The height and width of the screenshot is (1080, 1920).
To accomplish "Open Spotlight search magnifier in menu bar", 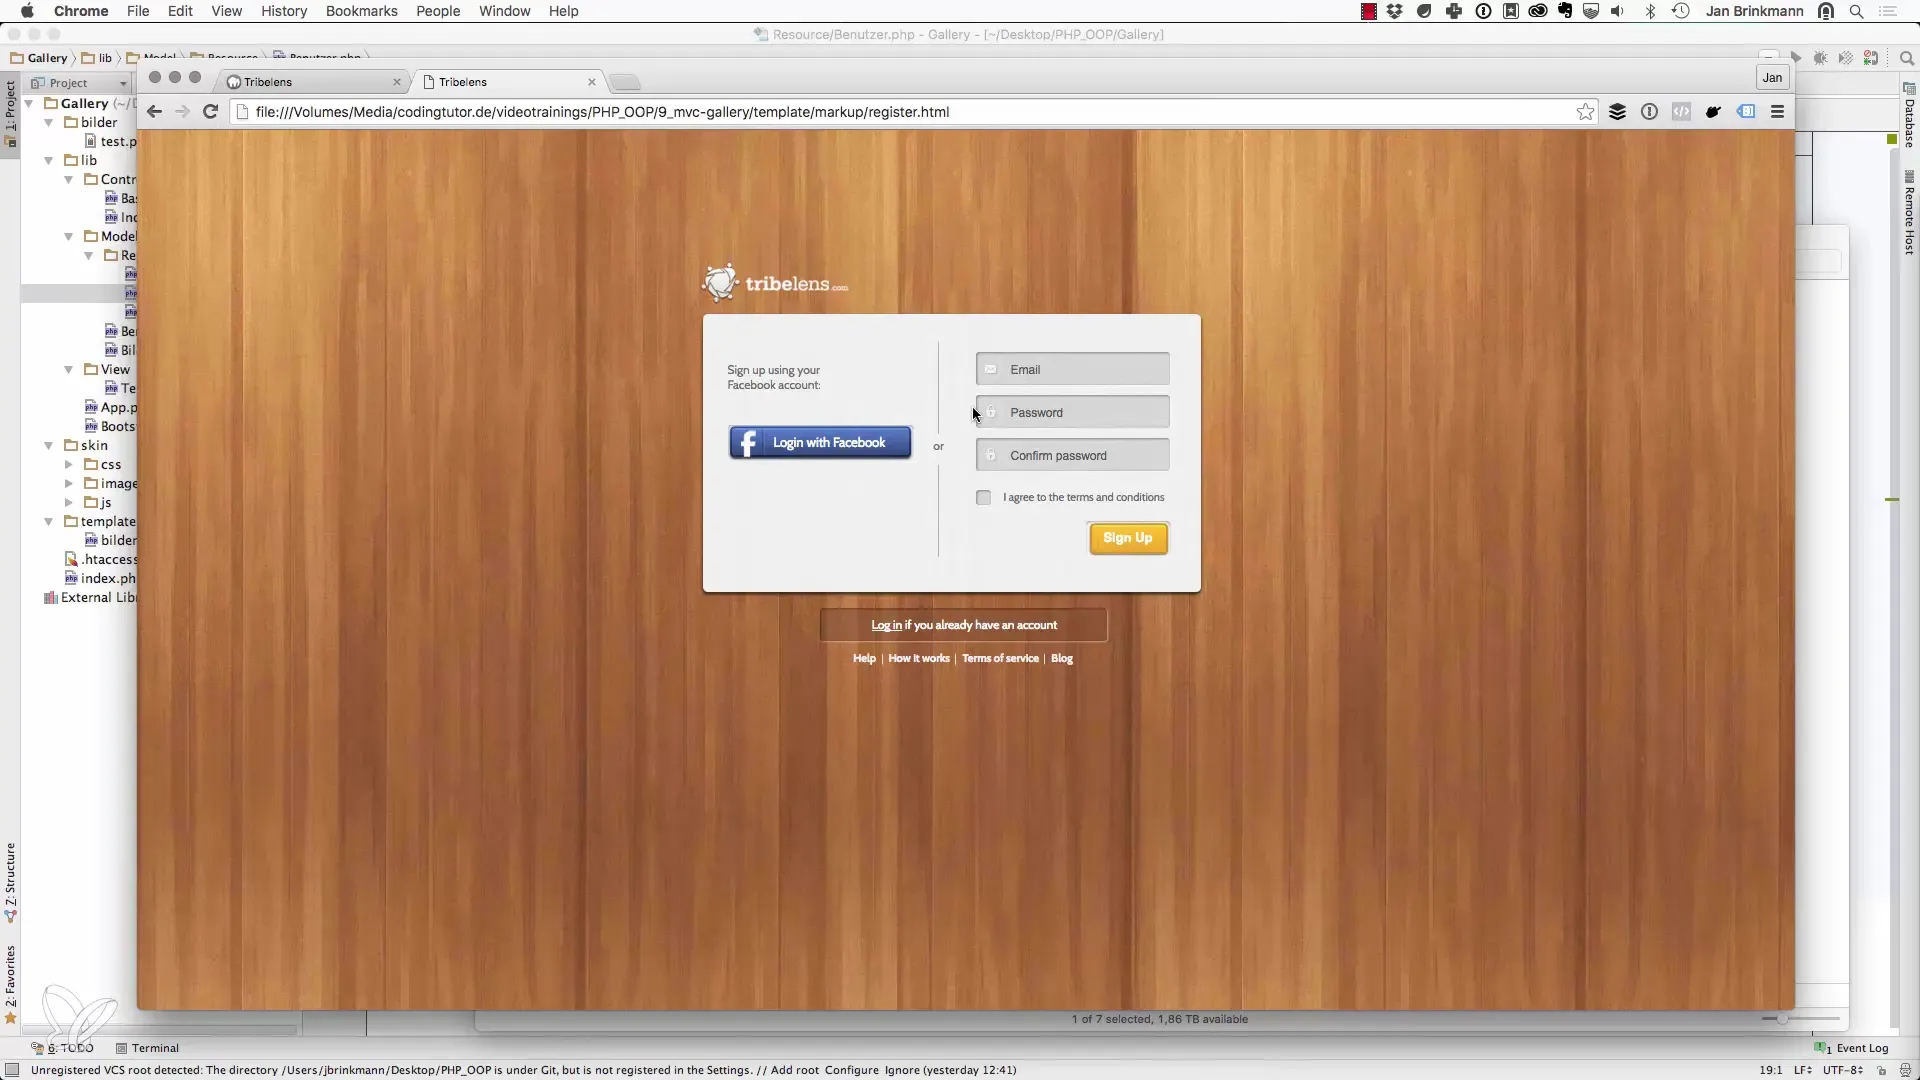I will [x=1856, y=11].
